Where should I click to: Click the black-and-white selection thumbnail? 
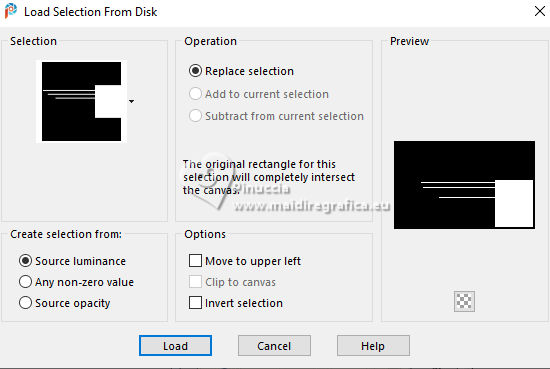[81, 101]
